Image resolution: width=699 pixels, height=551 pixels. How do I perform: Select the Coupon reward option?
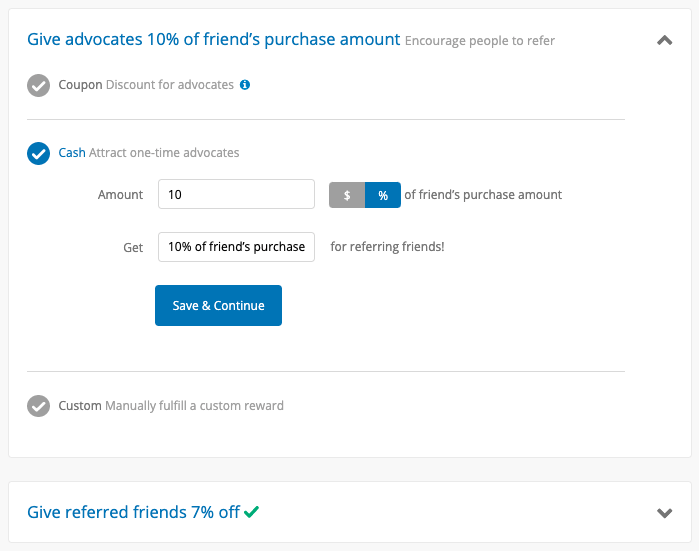pyautogui.click(x=38, y=85)
